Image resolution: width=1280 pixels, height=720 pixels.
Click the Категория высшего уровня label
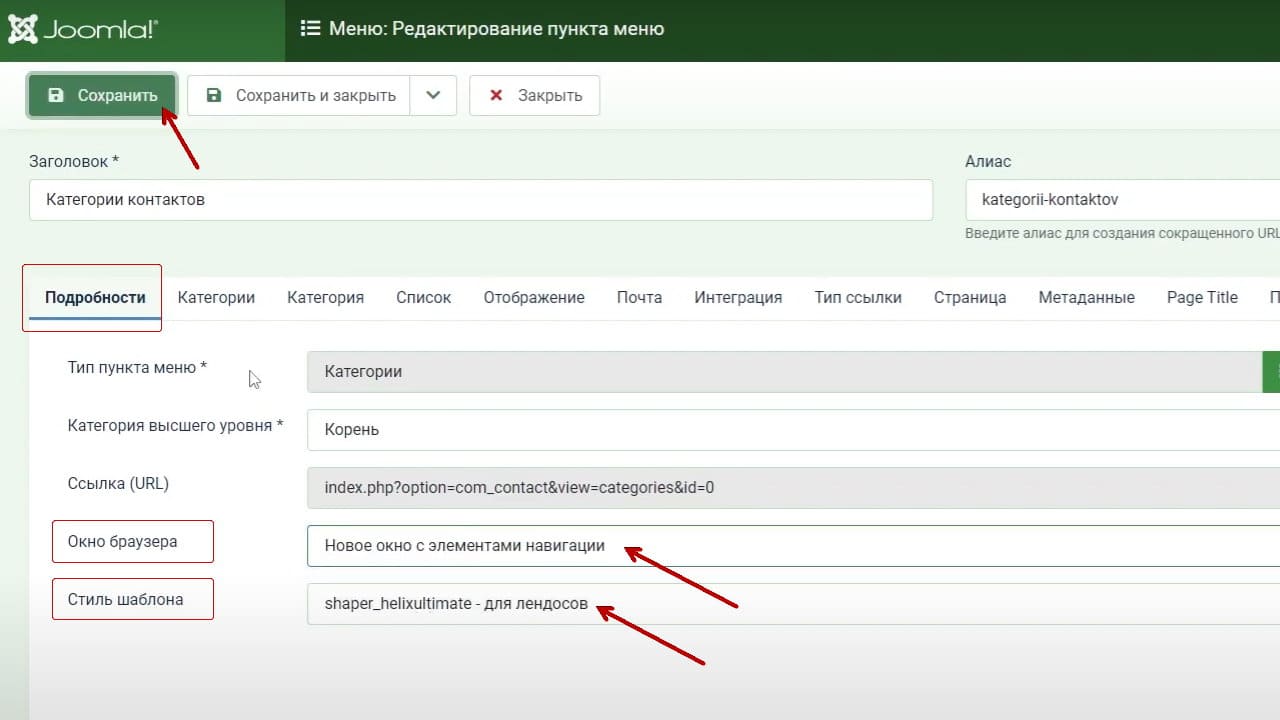[x=175, y=425]
